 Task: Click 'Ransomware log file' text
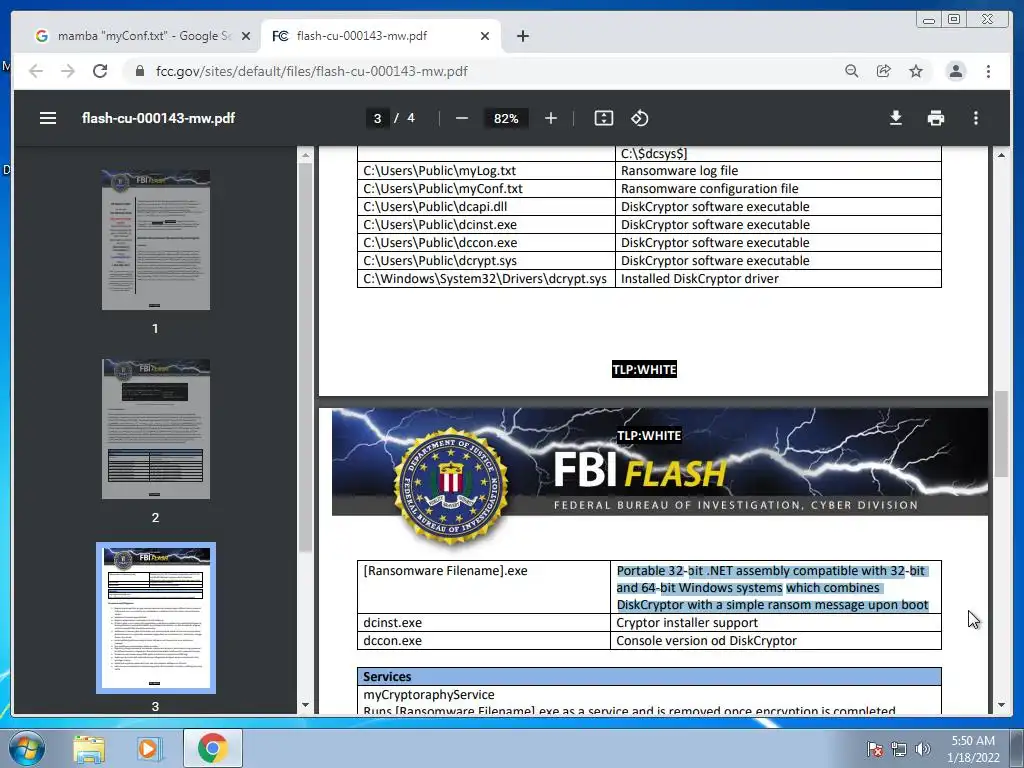(679, 170)
